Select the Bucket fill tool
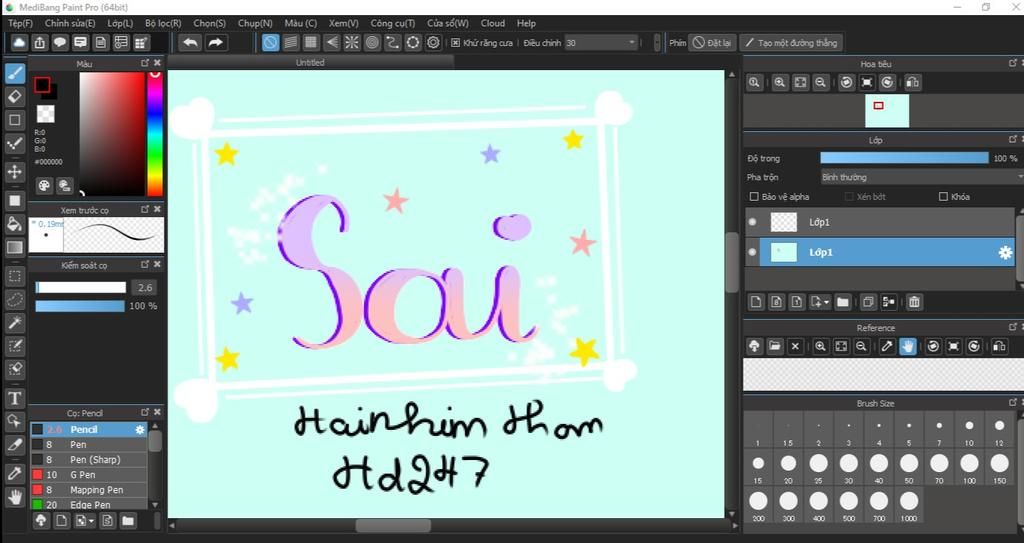This screenshot has width=1024, height=543. pyautogui.click(x=15, y=224)
